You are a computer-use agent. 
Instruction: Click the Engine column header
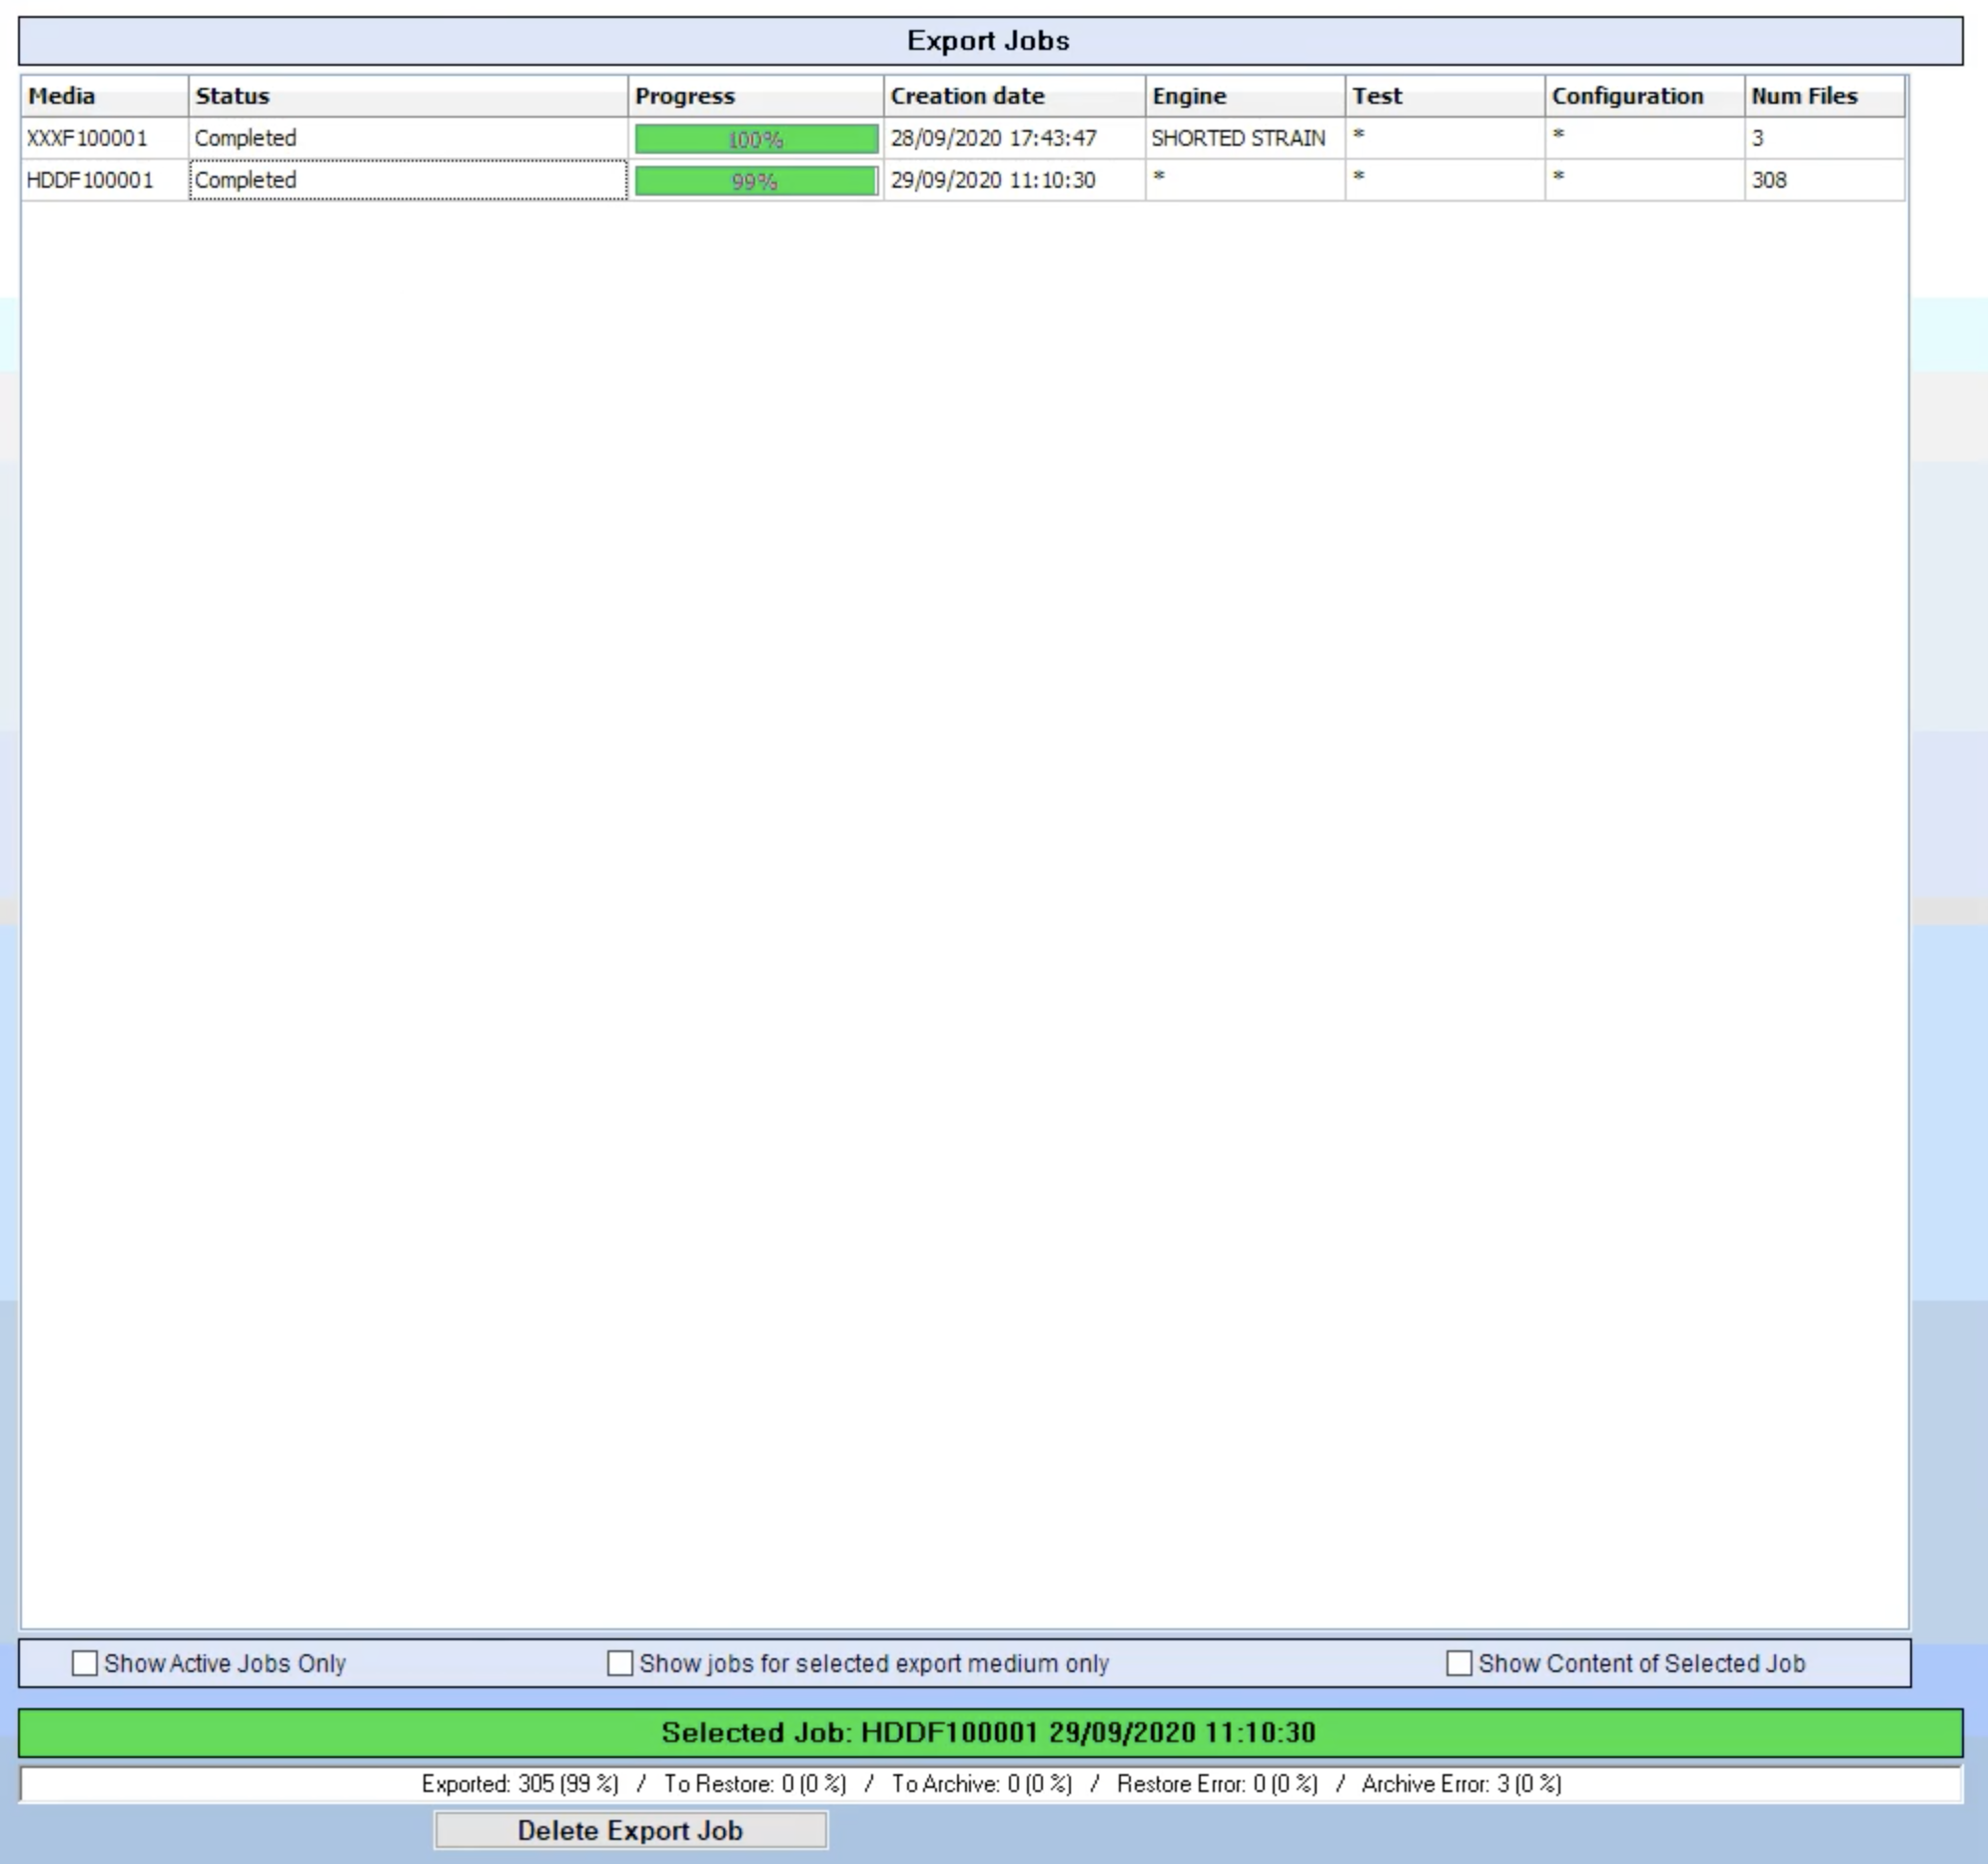(1244, 96)
